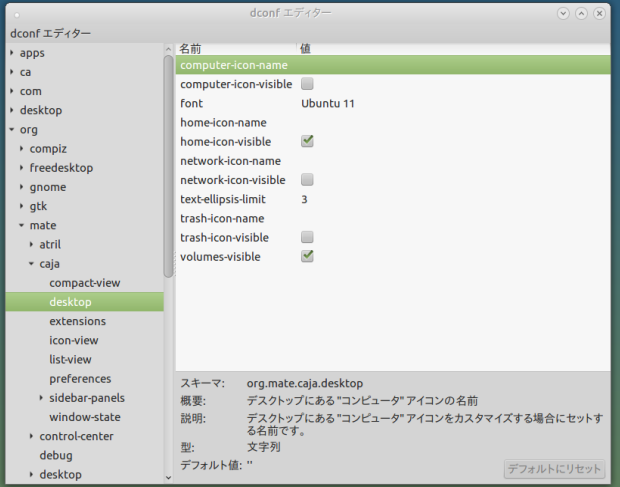Select the text-ellipsis-limit key

pyautogui.click(x=223, y=199)
